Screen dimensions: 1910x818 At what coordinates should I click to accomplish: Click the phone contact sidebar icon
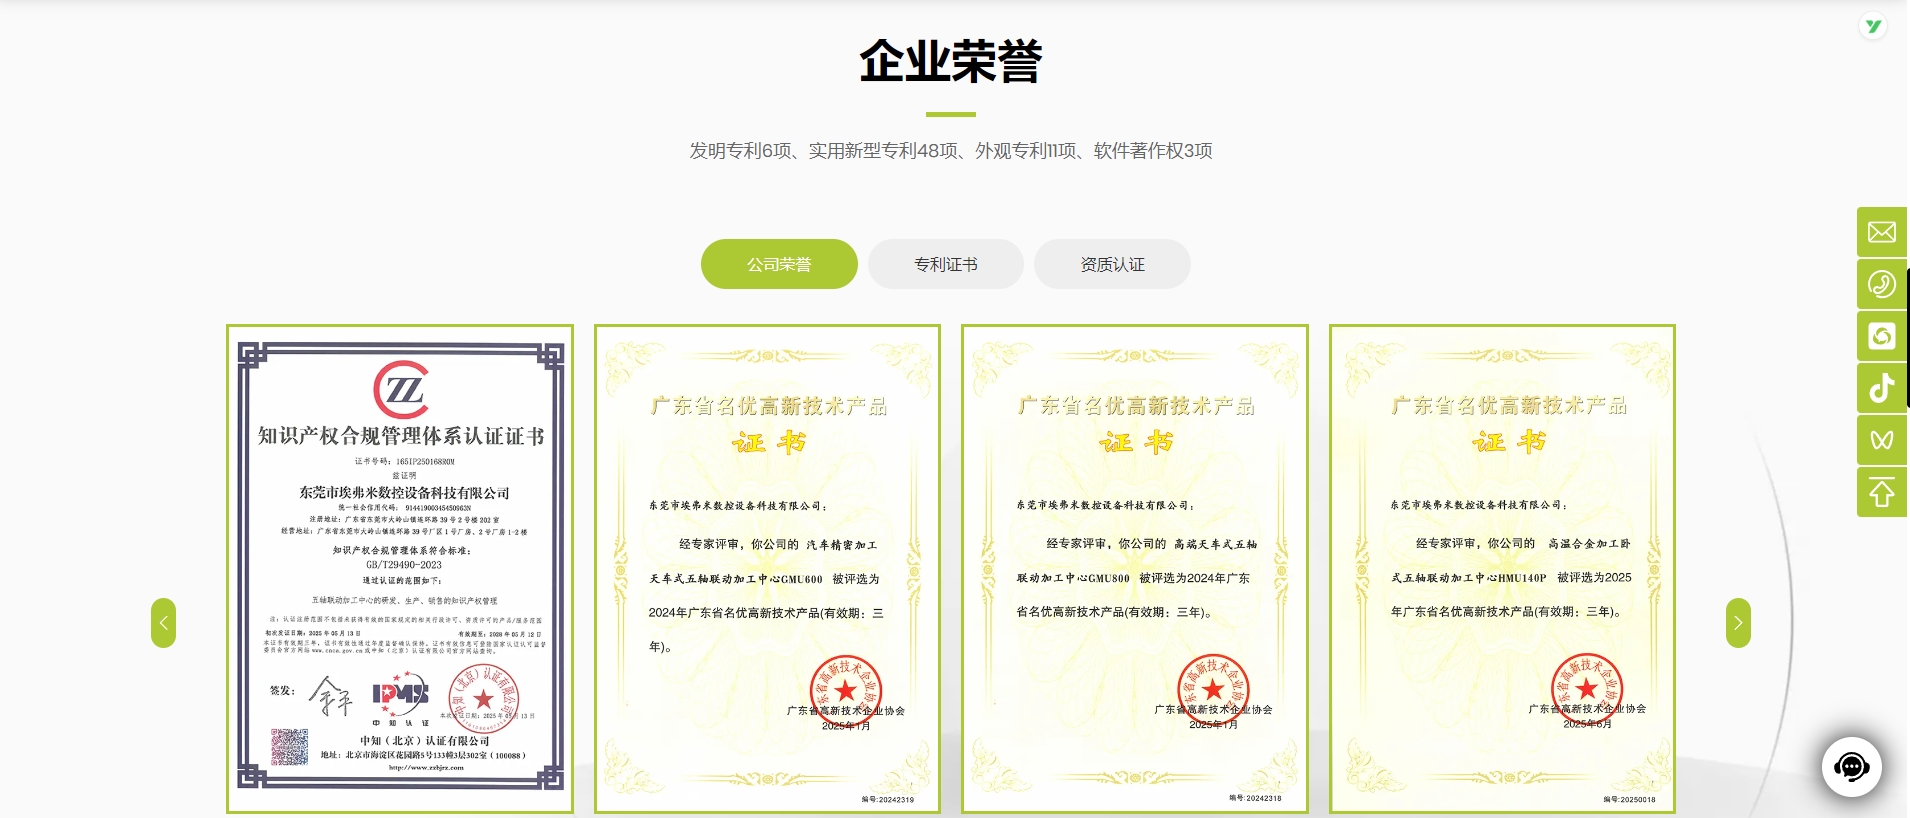click(x=1881, y=284)
